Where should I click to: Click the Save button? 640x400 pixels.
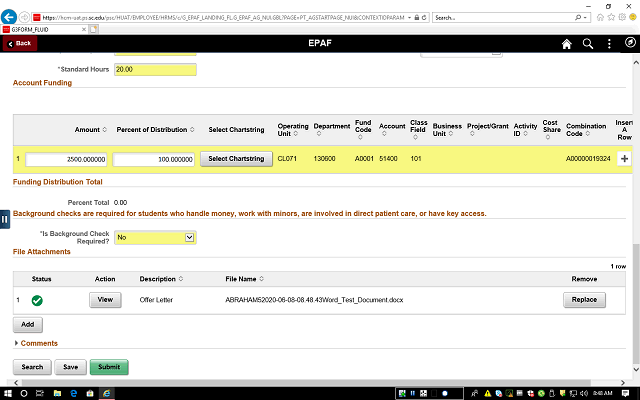tap(71, 367)
